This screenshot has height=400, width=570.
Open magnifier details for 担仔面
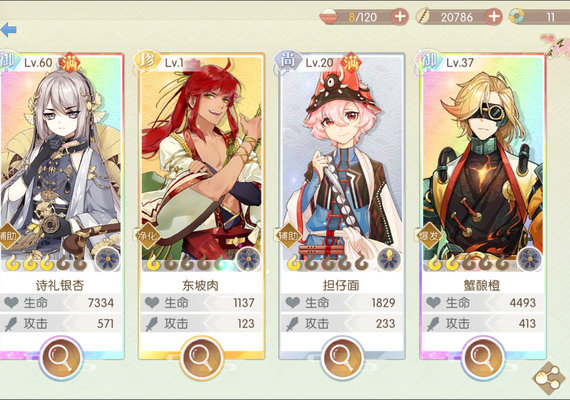click(x=342, y=358)
